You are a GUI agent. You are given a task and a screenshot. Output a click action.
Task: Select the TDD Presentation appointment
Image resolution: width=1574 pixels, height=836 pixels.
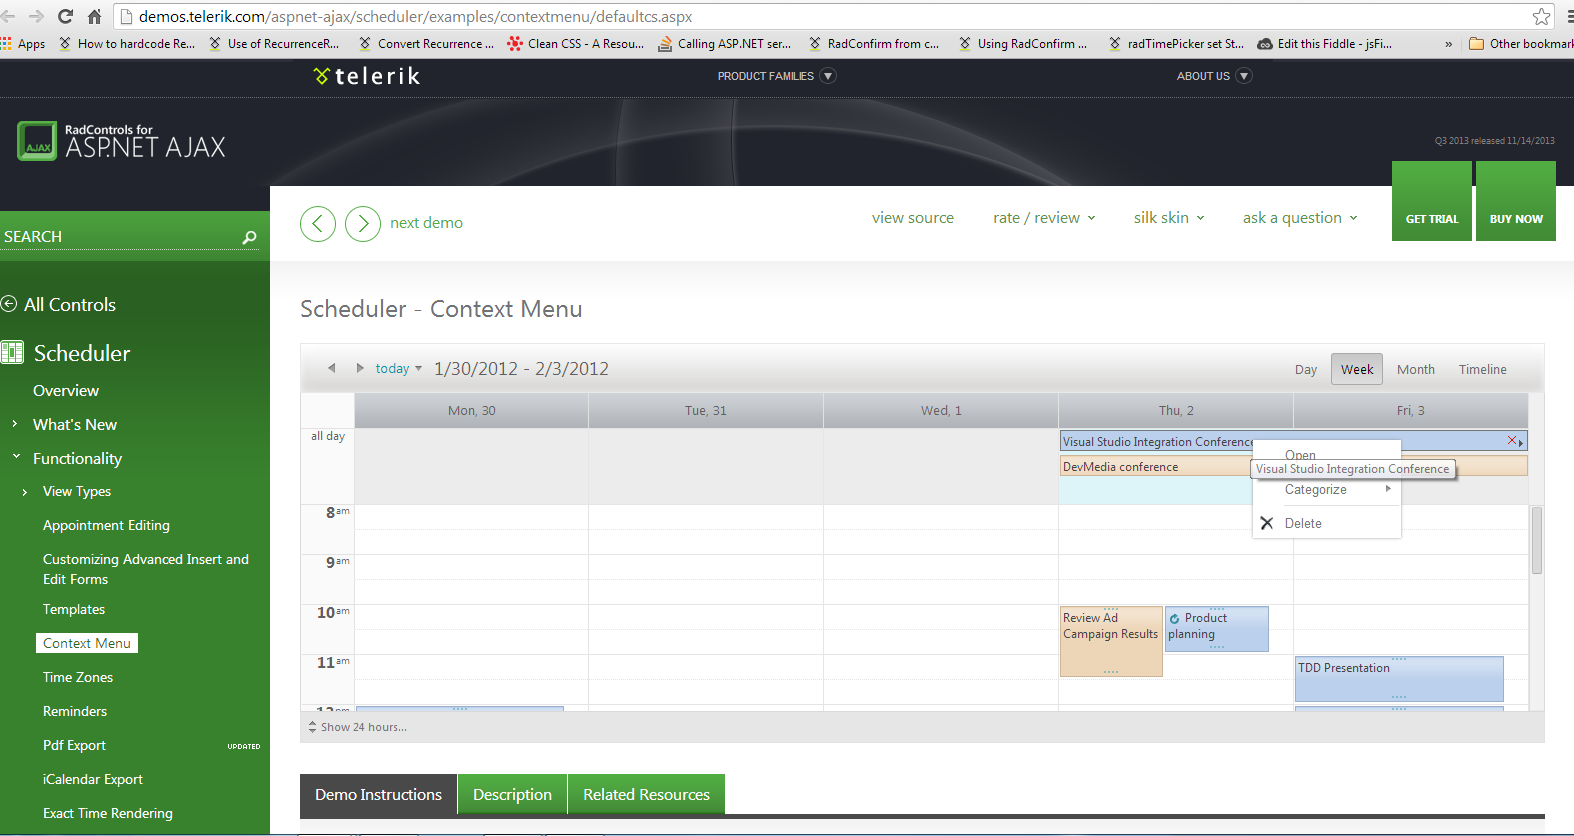pyautogui.click(x=1399, y=679)
